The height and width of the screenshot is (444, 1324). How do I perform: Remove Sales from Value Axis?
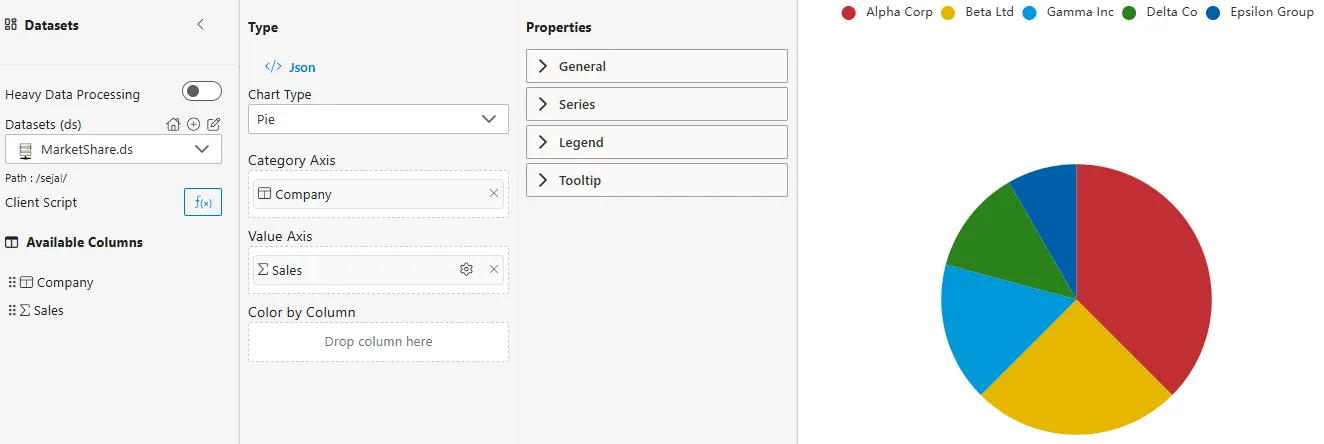tap(494, 270)
